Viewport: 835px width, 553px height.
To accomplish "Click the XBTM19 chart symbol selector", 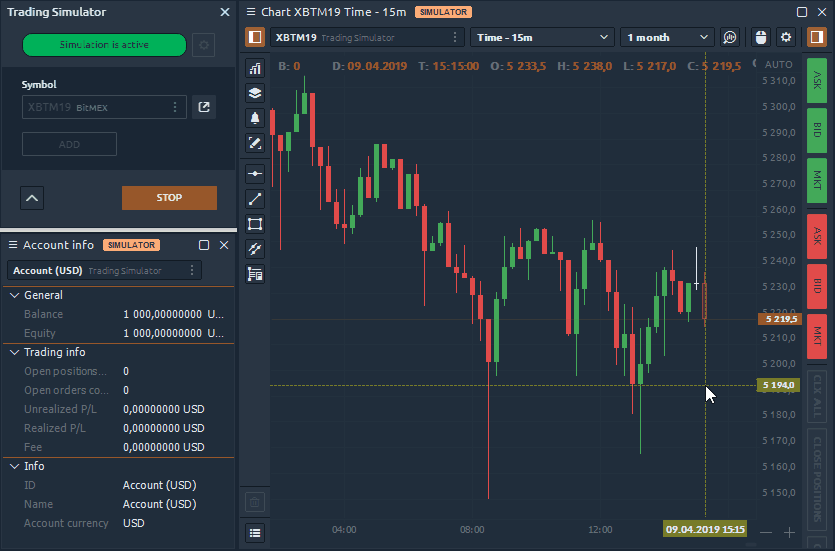I will tap(367, 37).
